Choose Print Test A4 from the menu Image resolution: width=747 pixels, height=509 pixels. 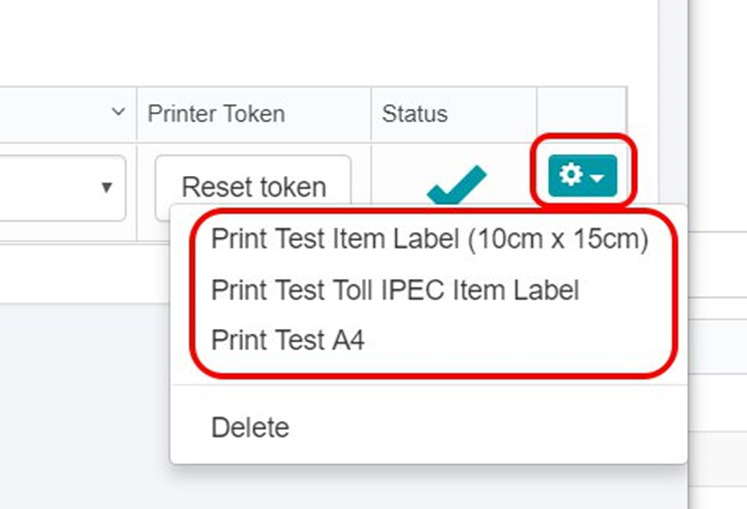click(x=288, y=340)
